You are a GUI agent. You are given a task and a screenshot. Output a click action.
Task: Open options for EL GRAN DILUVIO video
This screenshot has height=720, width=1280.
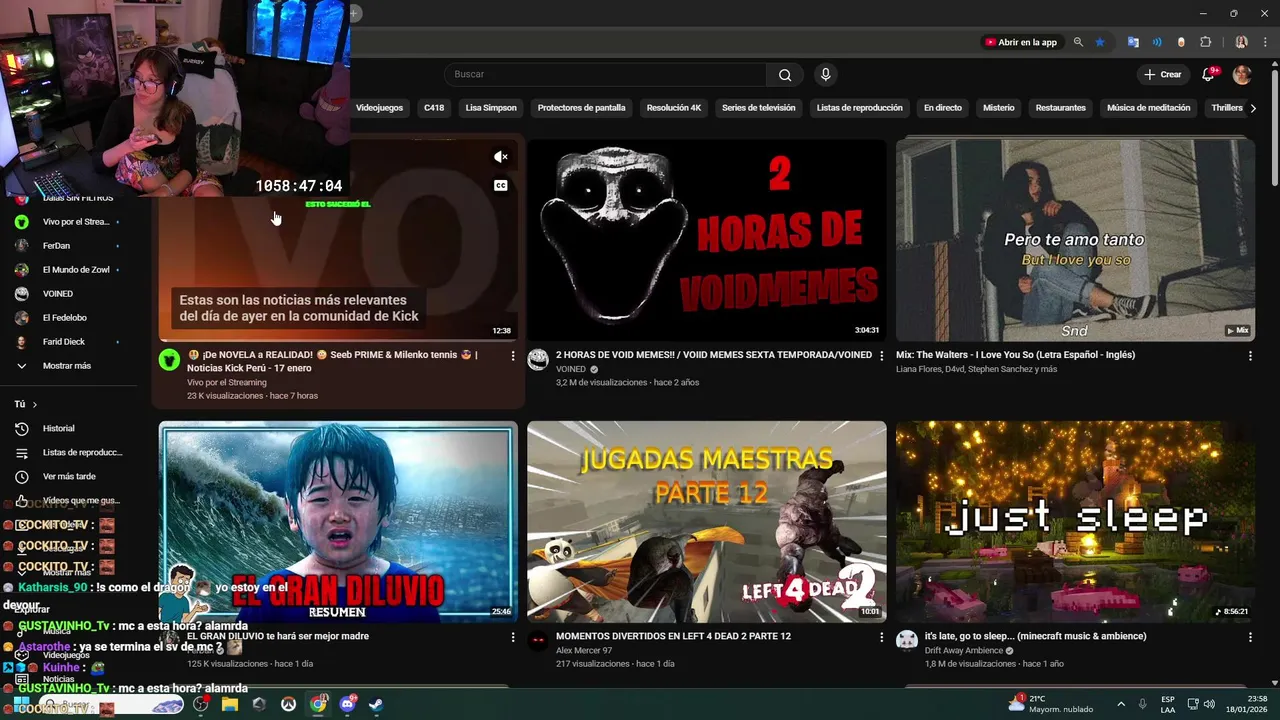pos(513,637)
